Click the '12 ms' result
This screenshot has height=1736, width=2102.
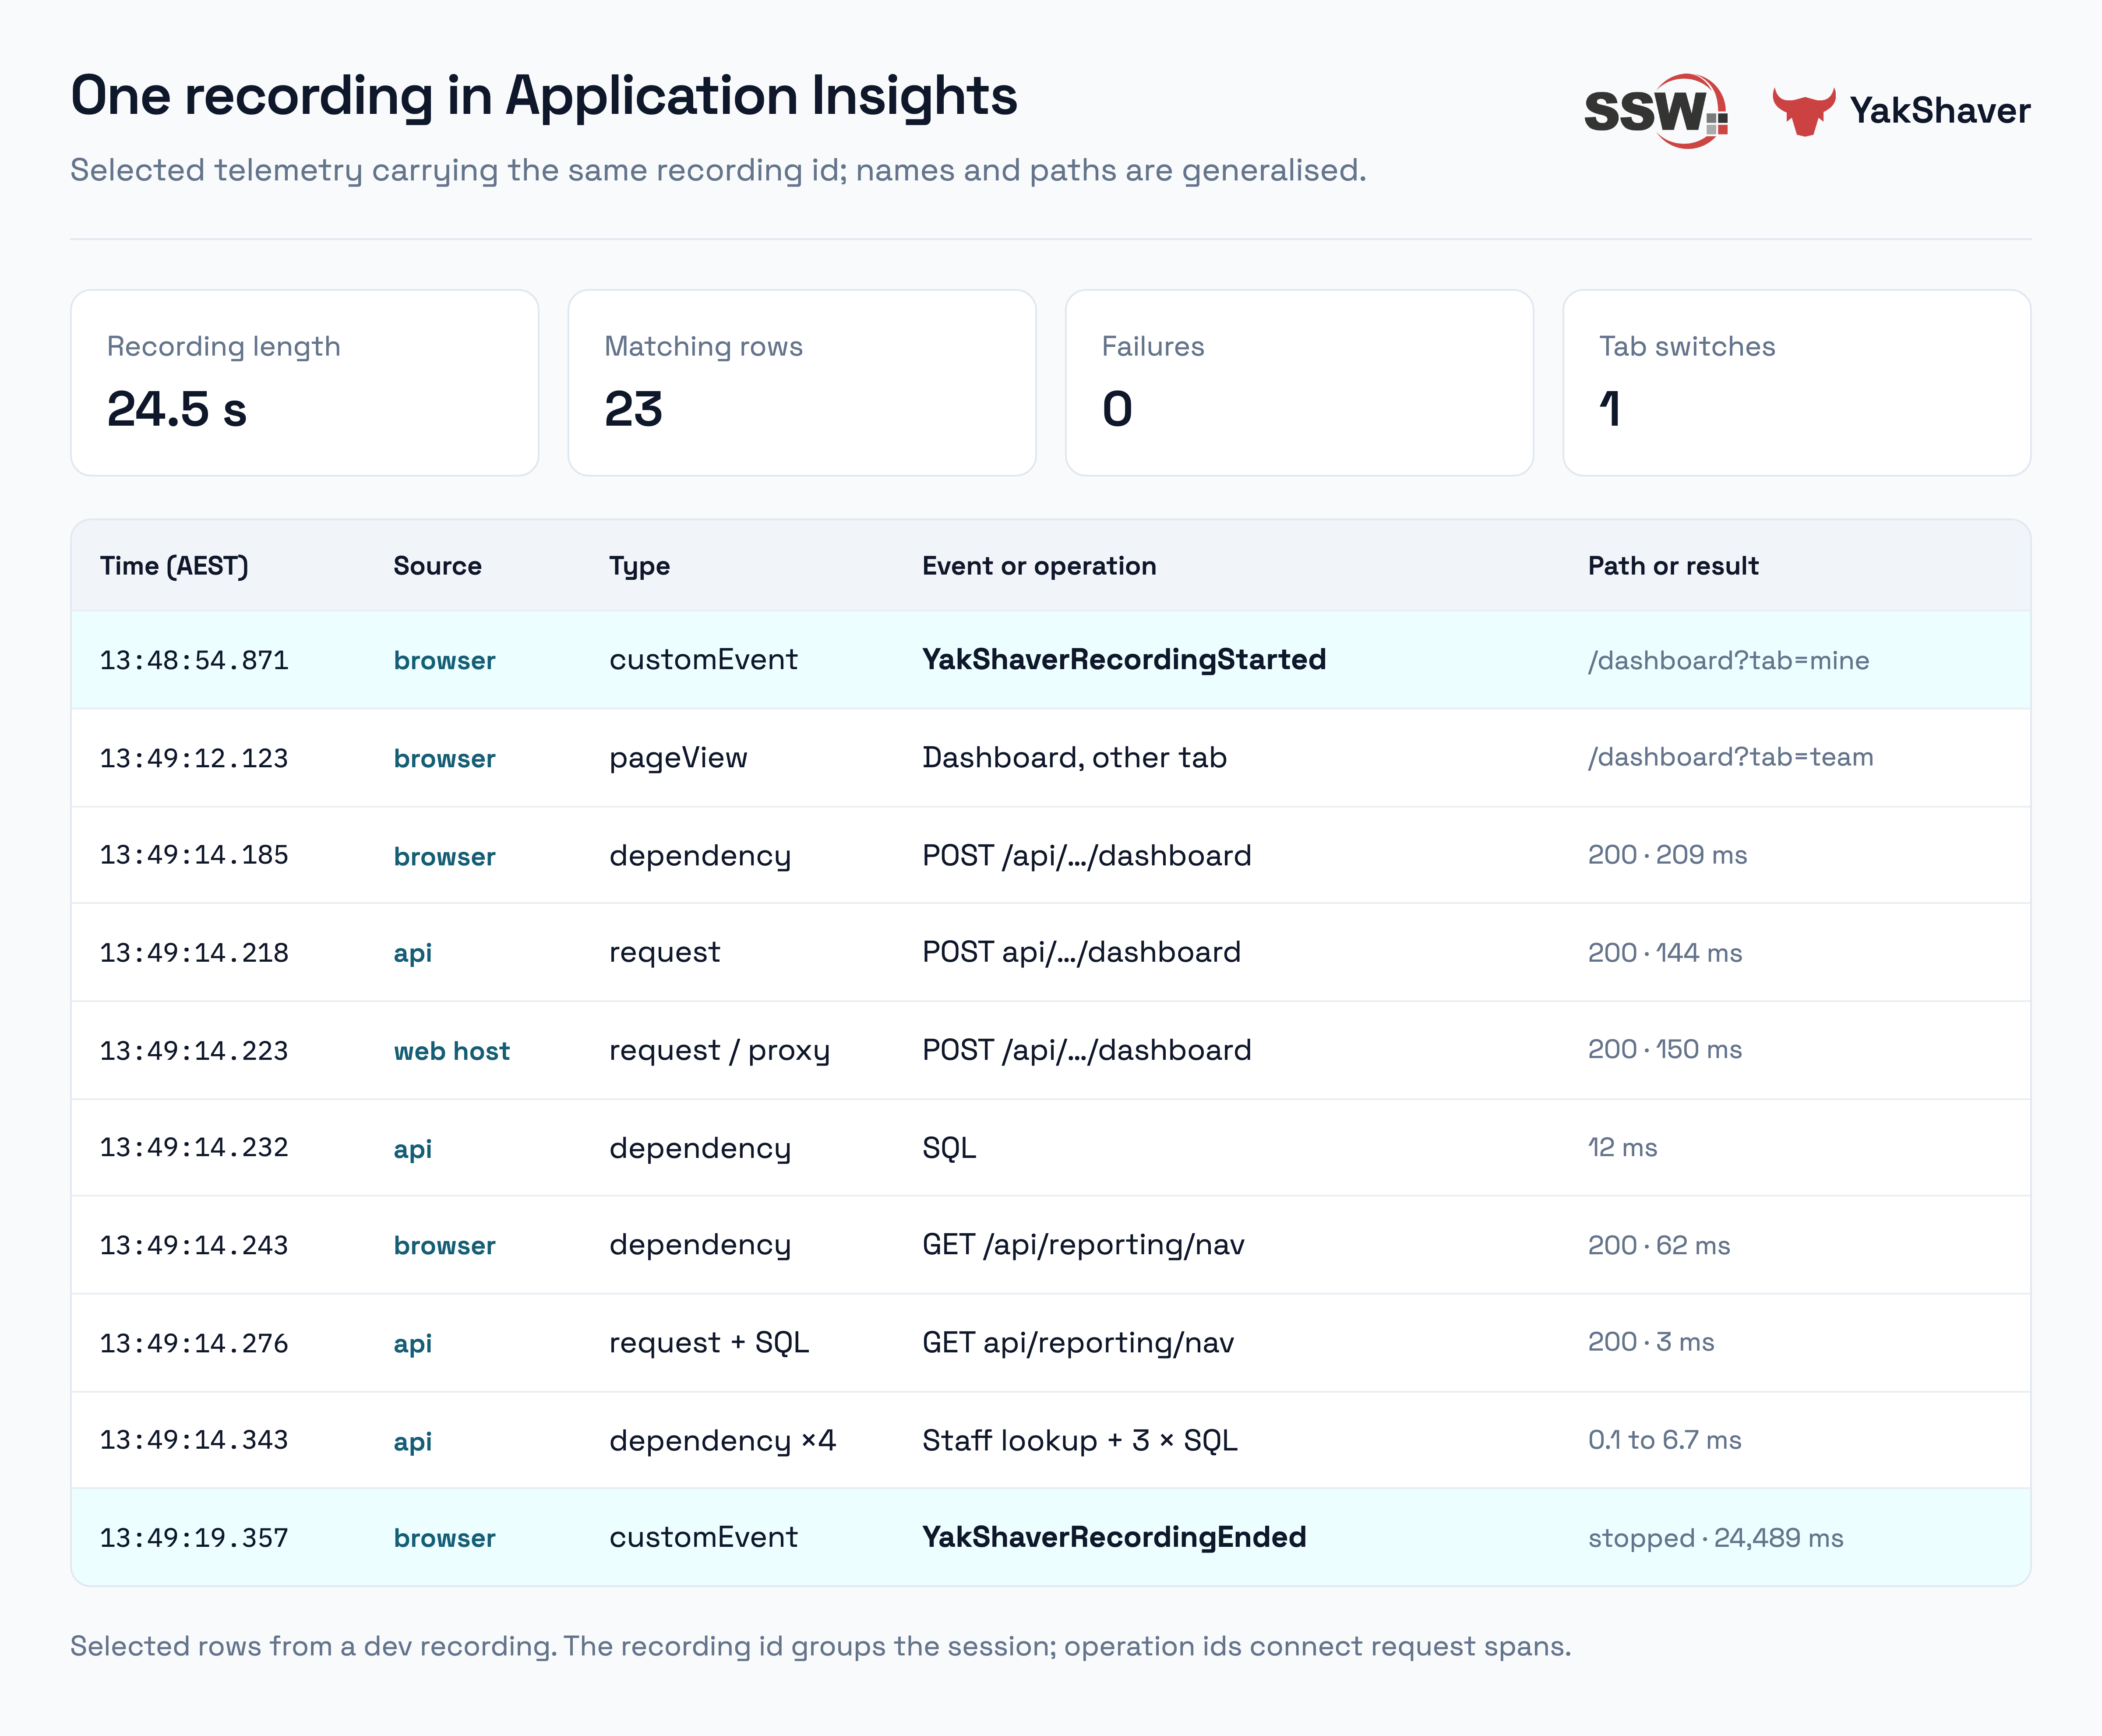[1622, 1148]
